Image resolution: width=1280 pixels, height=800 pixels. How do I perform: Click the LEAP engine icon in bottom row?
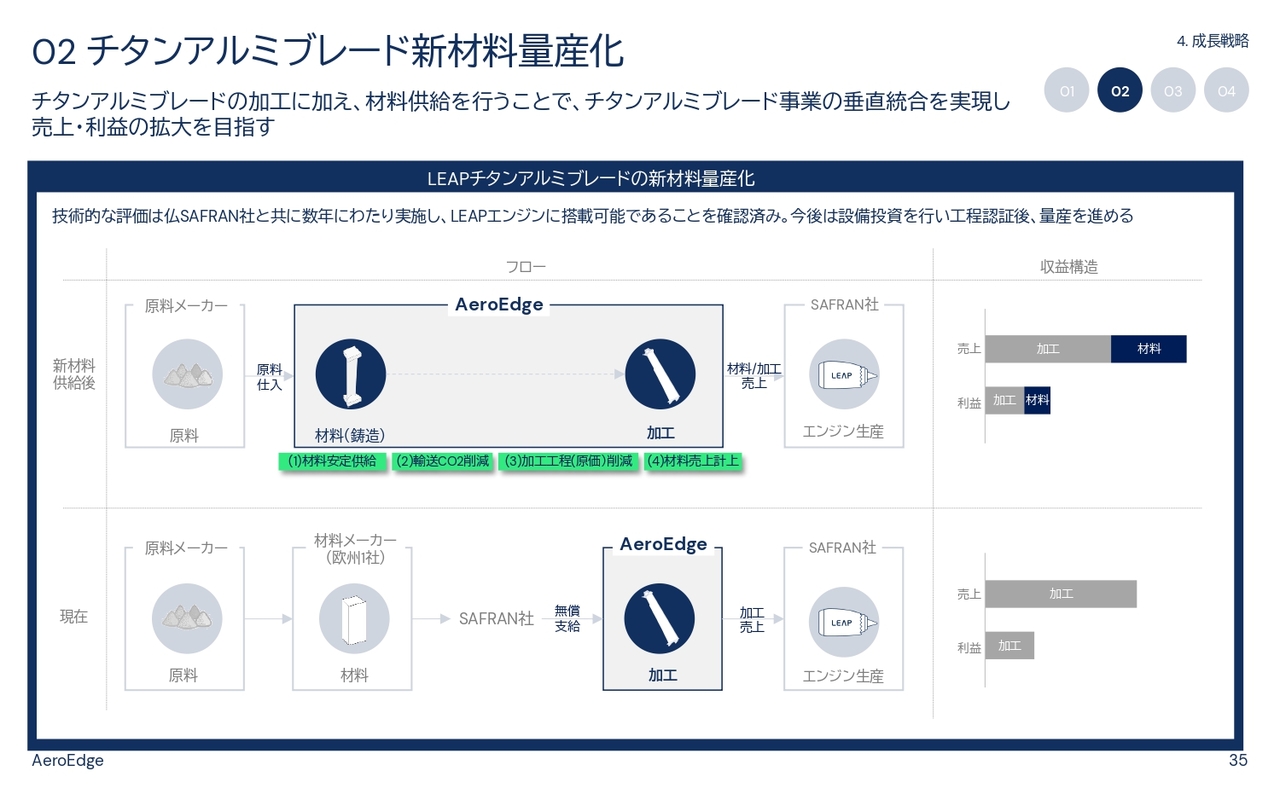pyautogui.click(x=843, y=619)
